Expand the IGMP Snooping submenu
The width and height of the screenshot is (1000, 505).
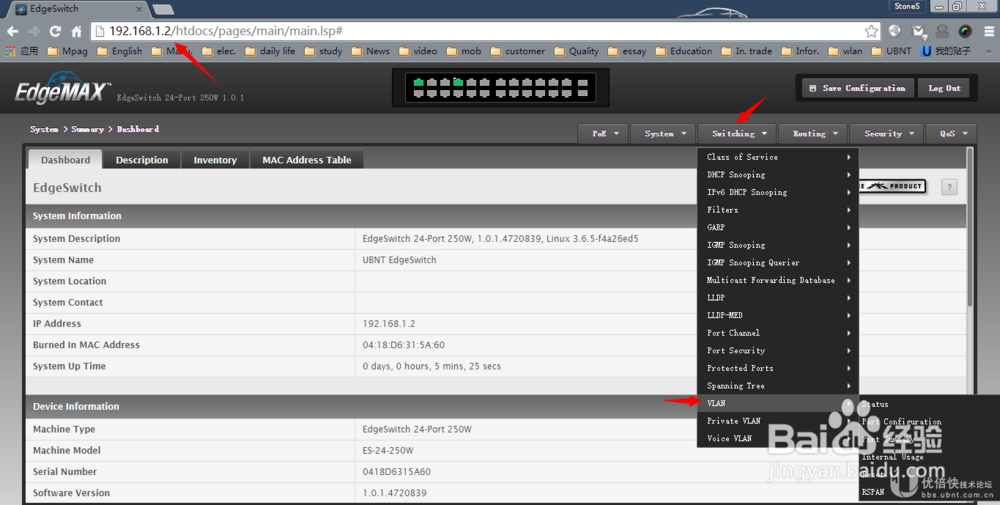click(777, 245)
